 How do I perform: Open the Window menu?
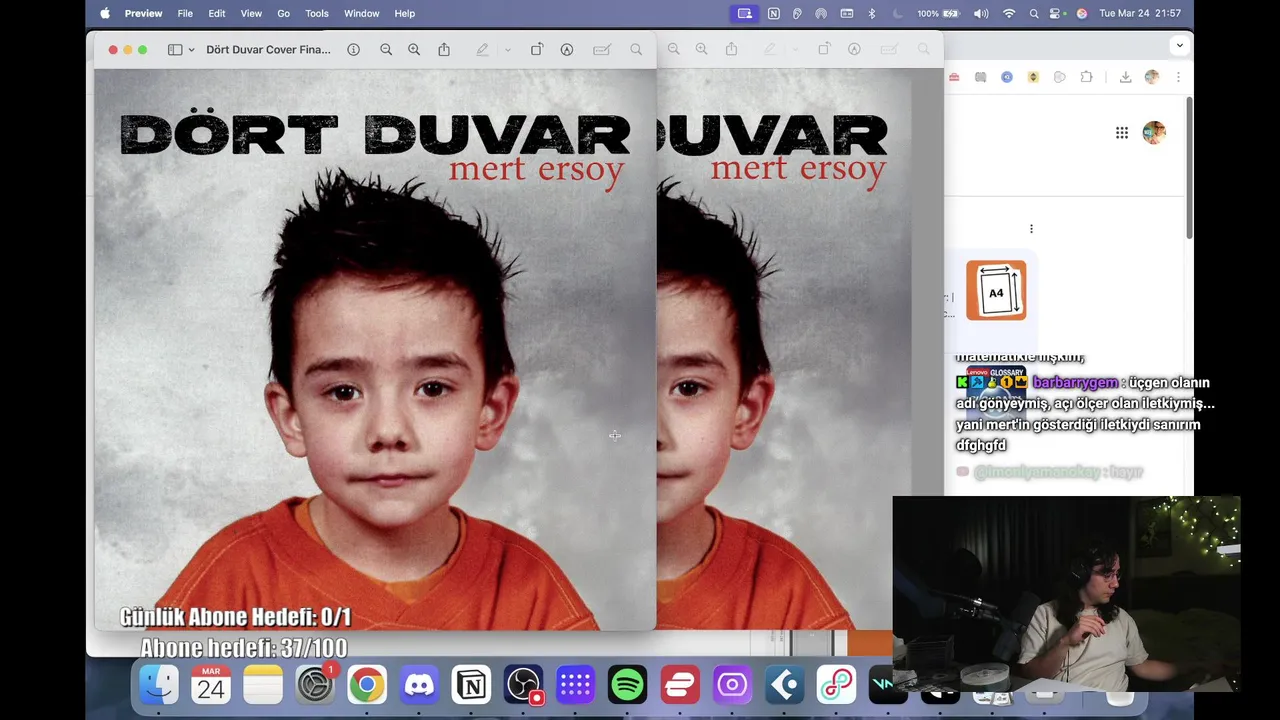click(361, 13)
